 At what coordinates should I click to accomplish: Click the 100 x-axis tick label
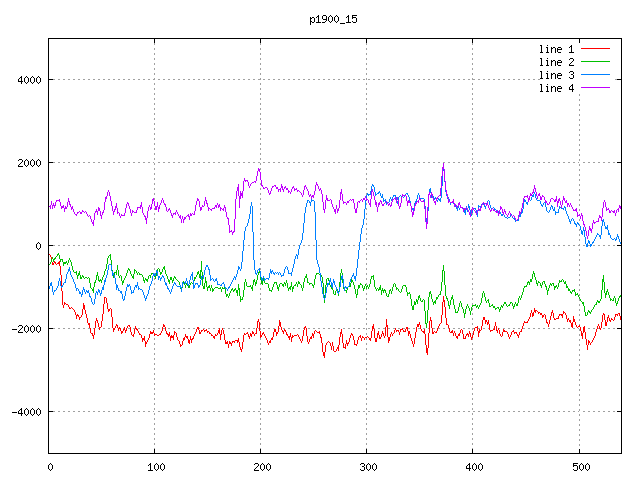point(155,466)
